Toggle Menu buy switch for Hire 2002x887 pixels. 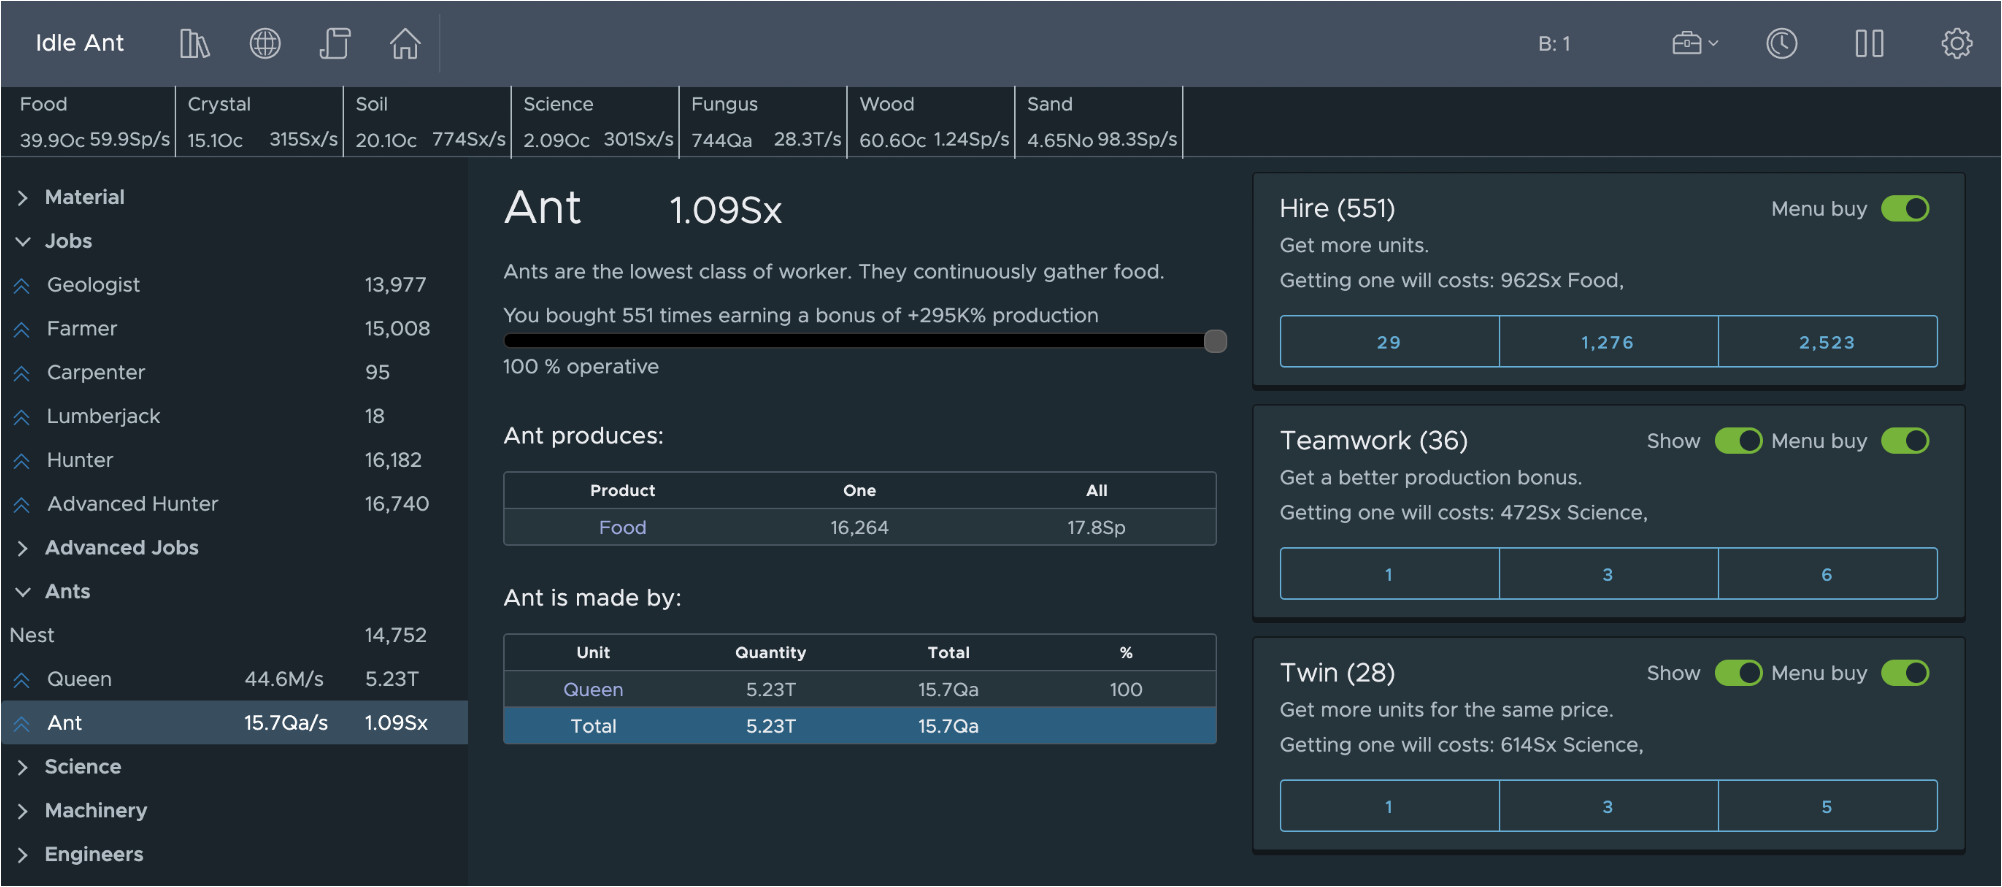[x=1905, y=208]
